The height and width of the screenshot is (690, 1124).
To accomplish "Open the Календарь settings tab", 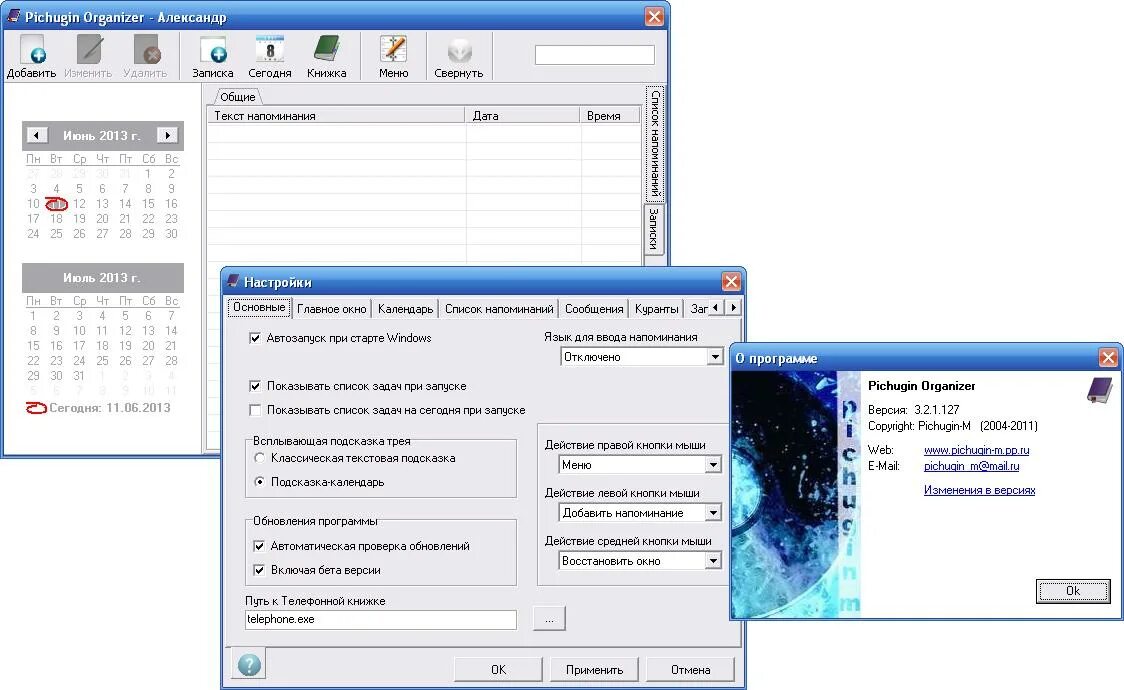I will [406, 309].
